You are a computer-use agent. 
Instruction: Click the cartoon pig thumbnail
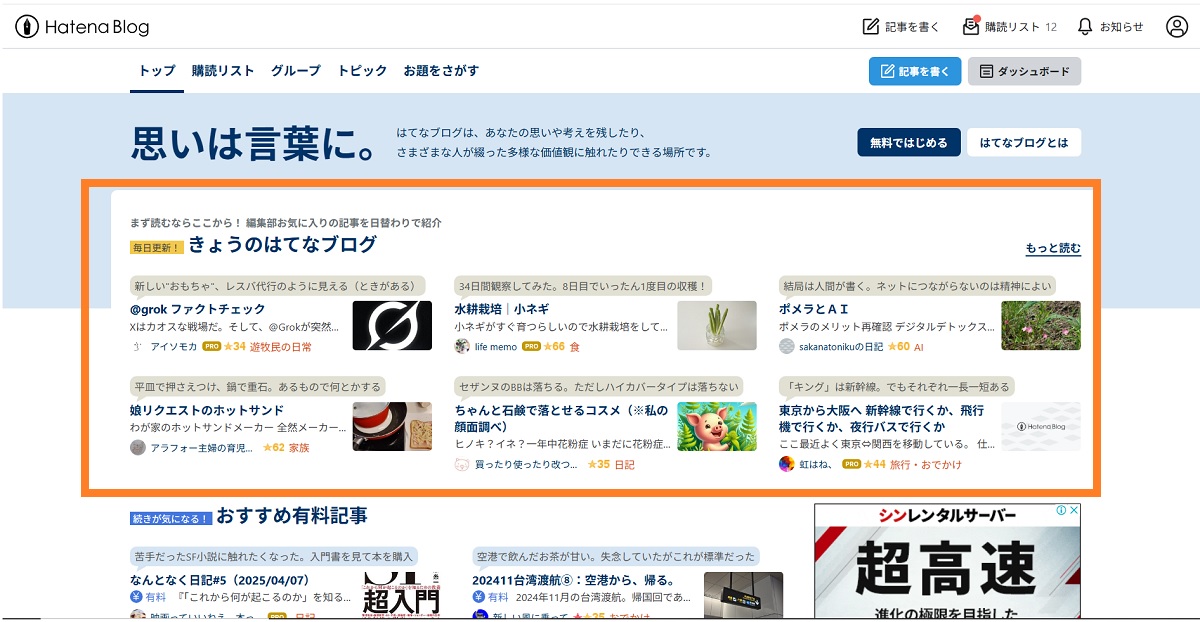(x=717, y=426)
